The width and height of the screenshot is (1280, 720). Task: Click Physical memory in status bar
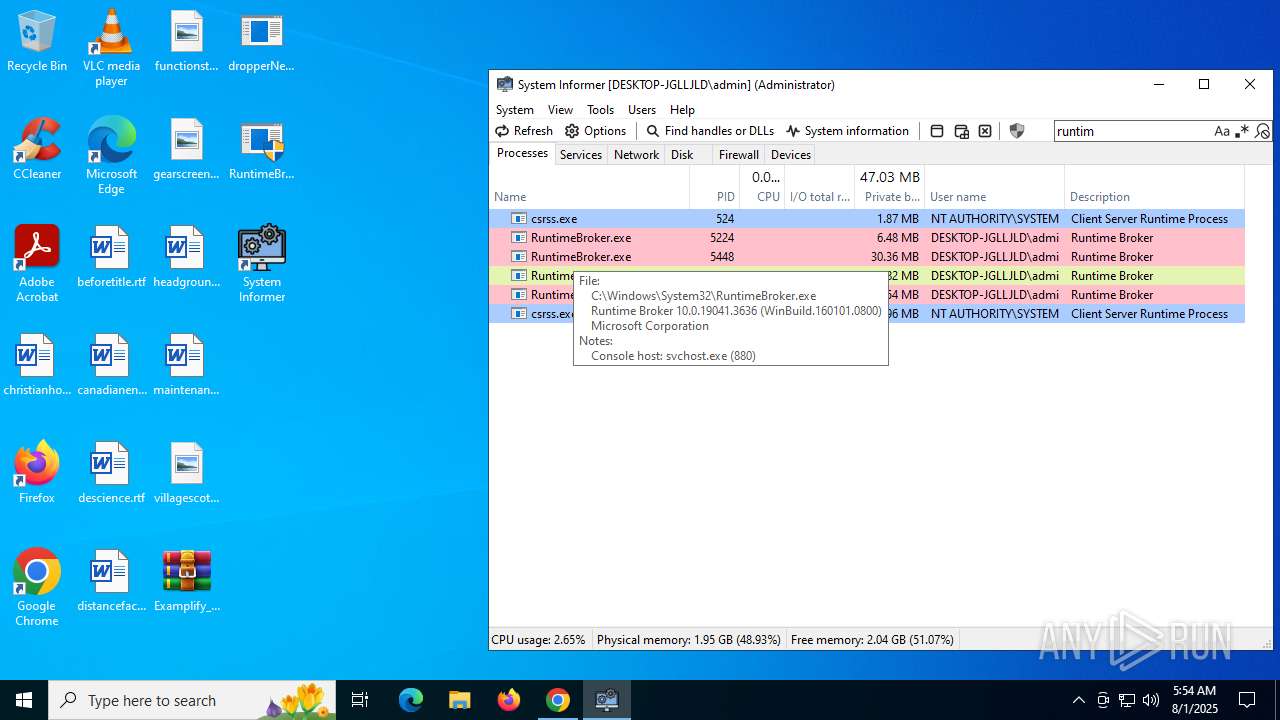688,640
